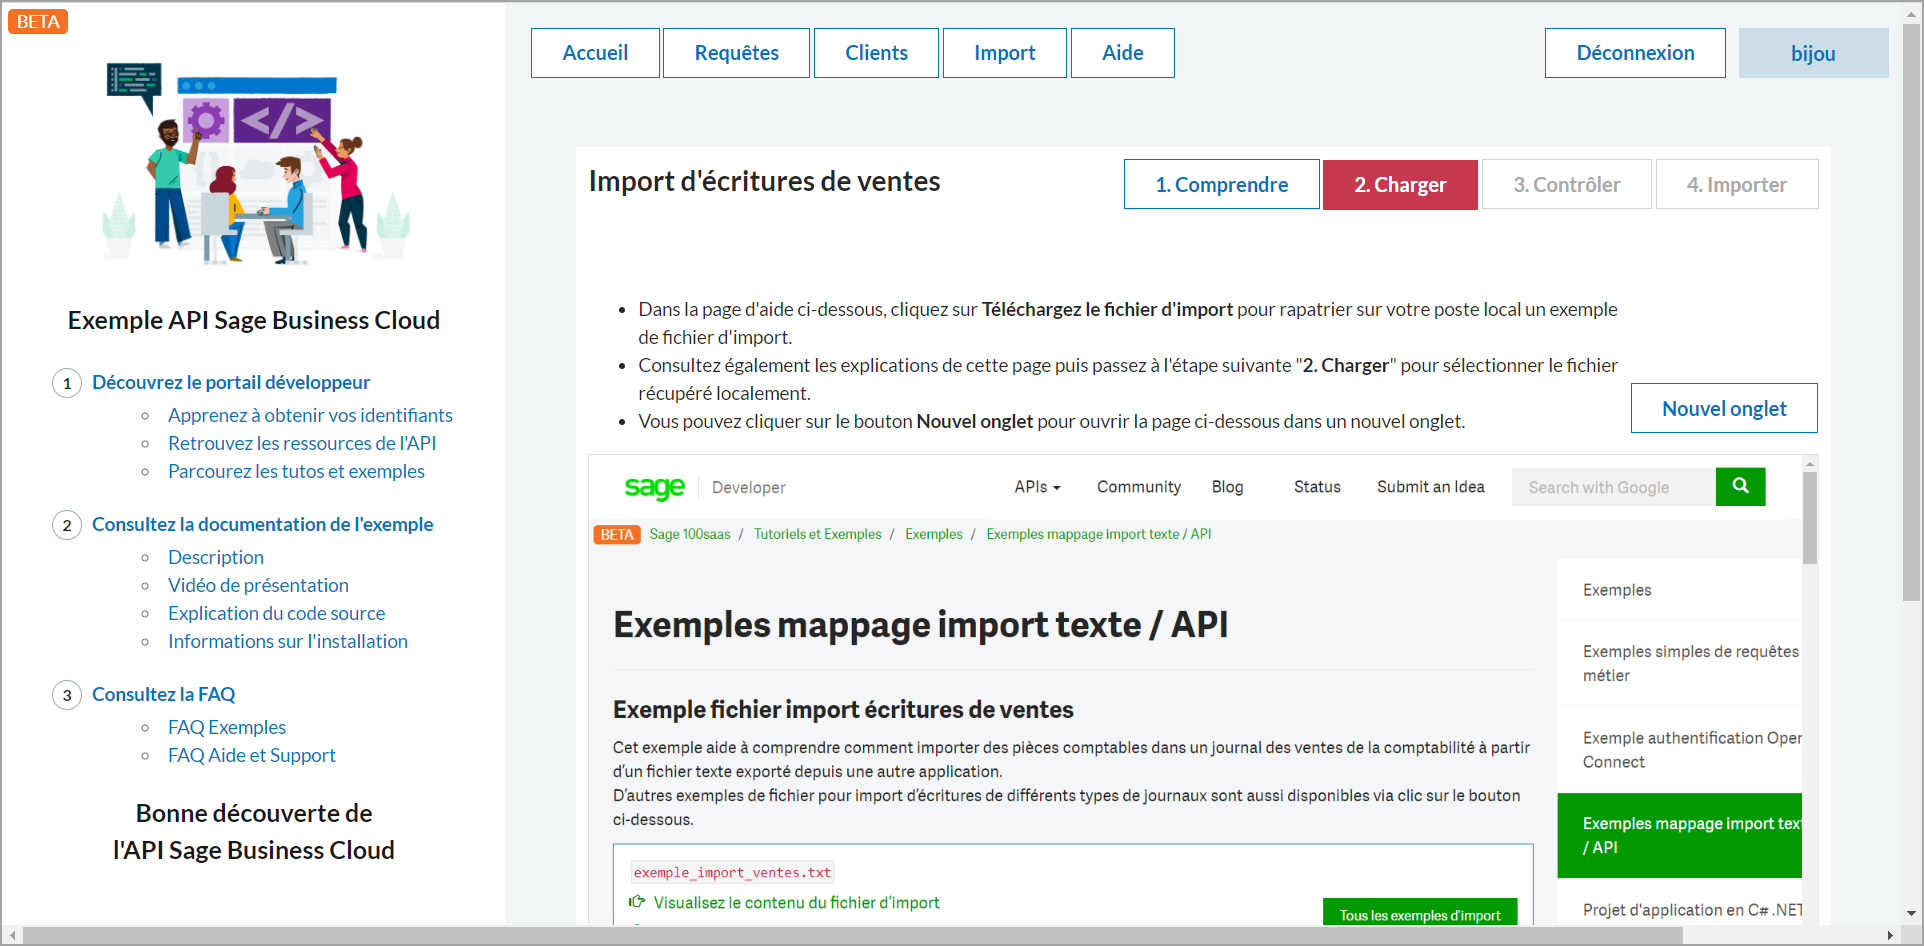Click Tutoriels et Exemples breadcrumb
The height and width of the screenshot is (946, 1924).
pos(817,534)
